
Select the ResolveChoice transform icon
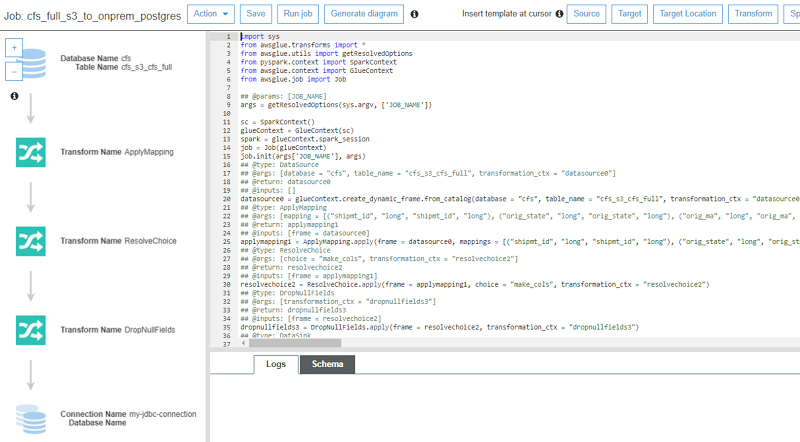[x=31, y=241]
